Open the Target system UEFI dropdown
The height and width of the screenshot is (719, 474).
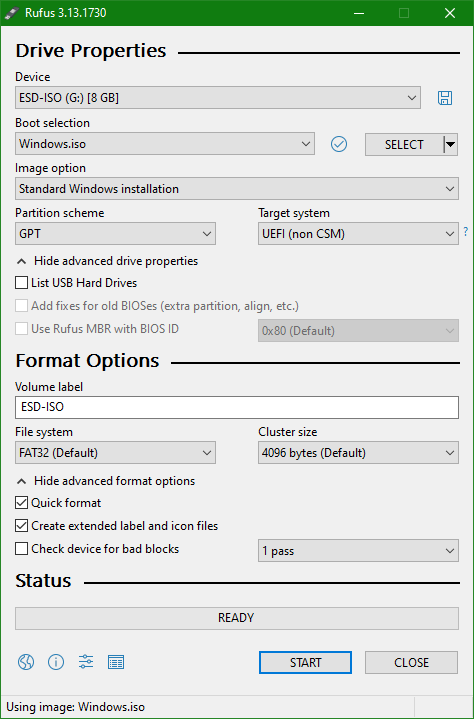click(358, 234)
